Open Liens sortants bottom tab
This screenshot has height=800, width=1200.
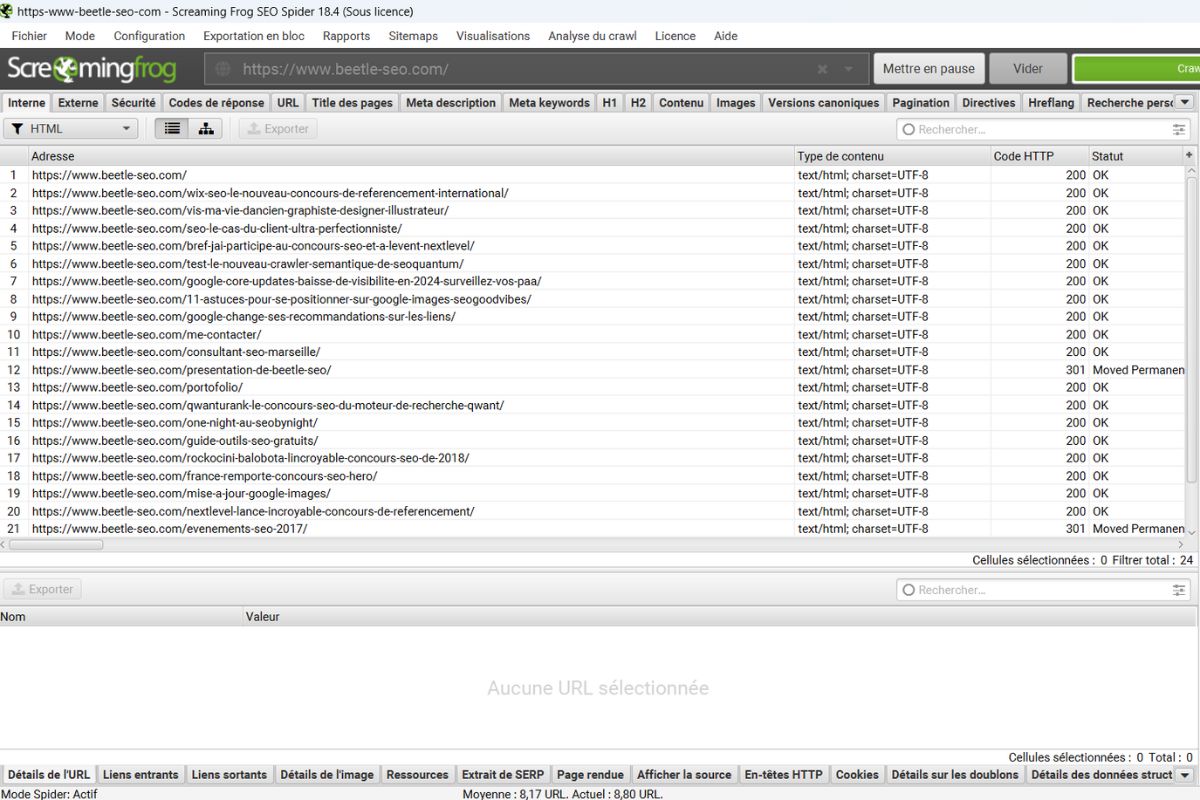pos(229,774)
